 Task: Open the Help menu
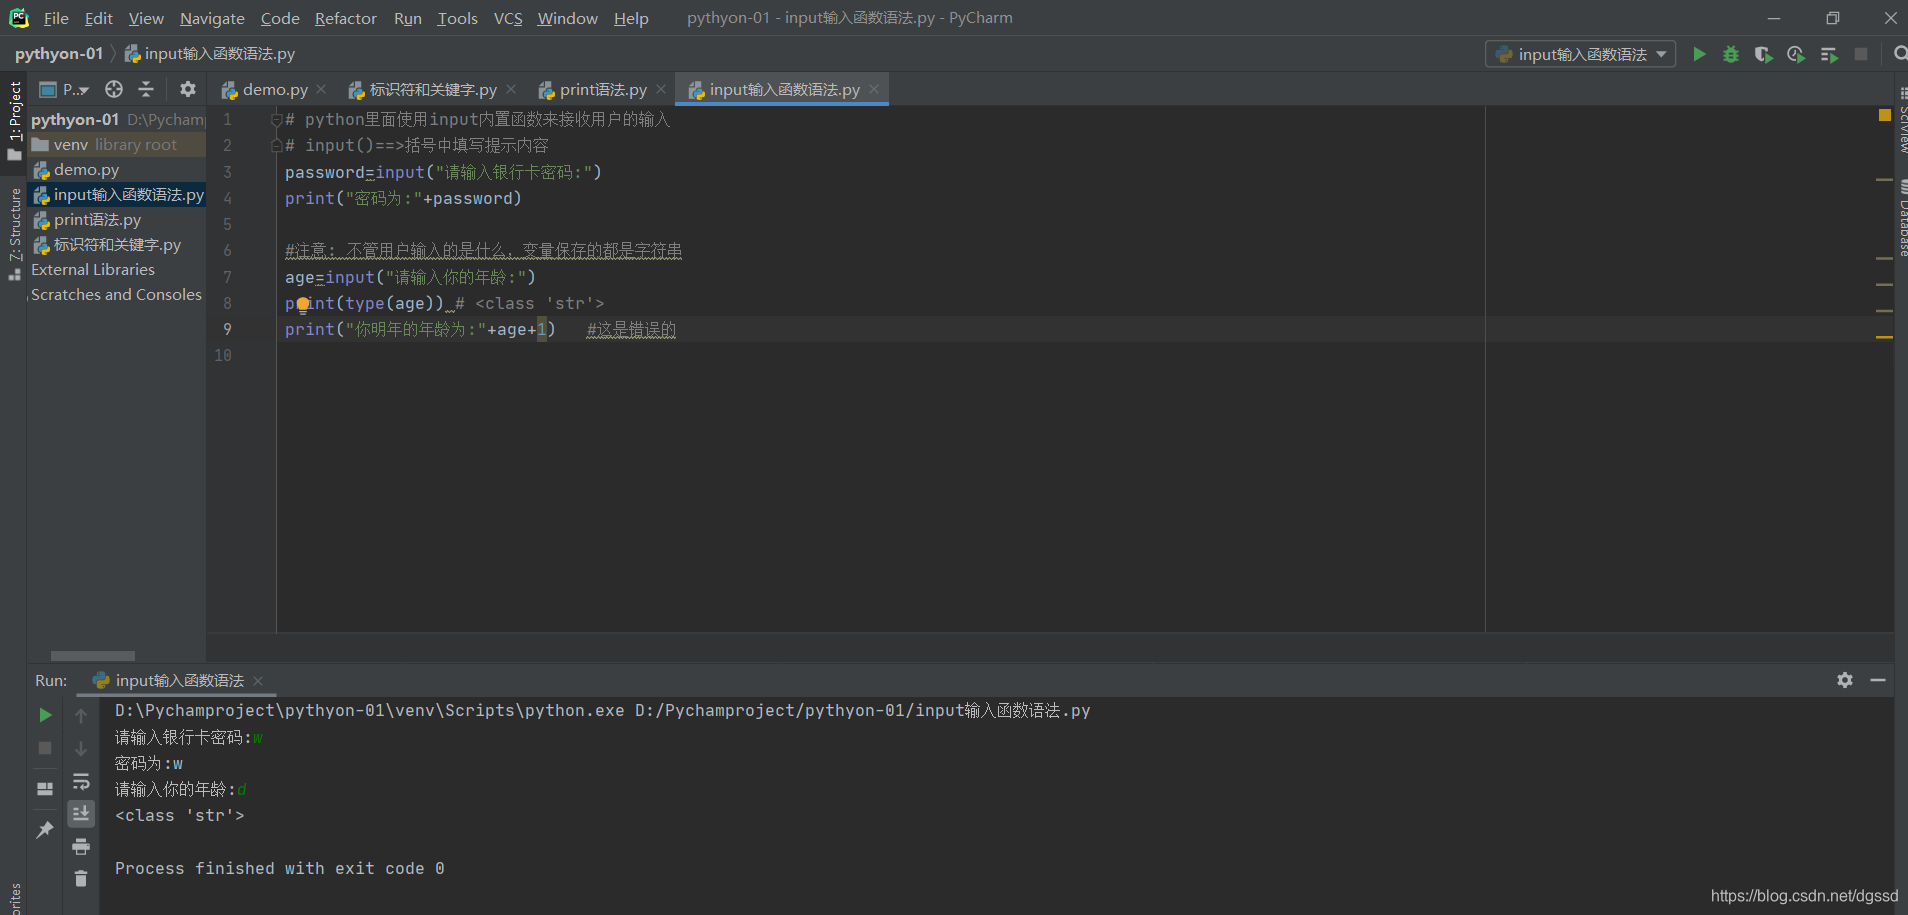[631, 18]
